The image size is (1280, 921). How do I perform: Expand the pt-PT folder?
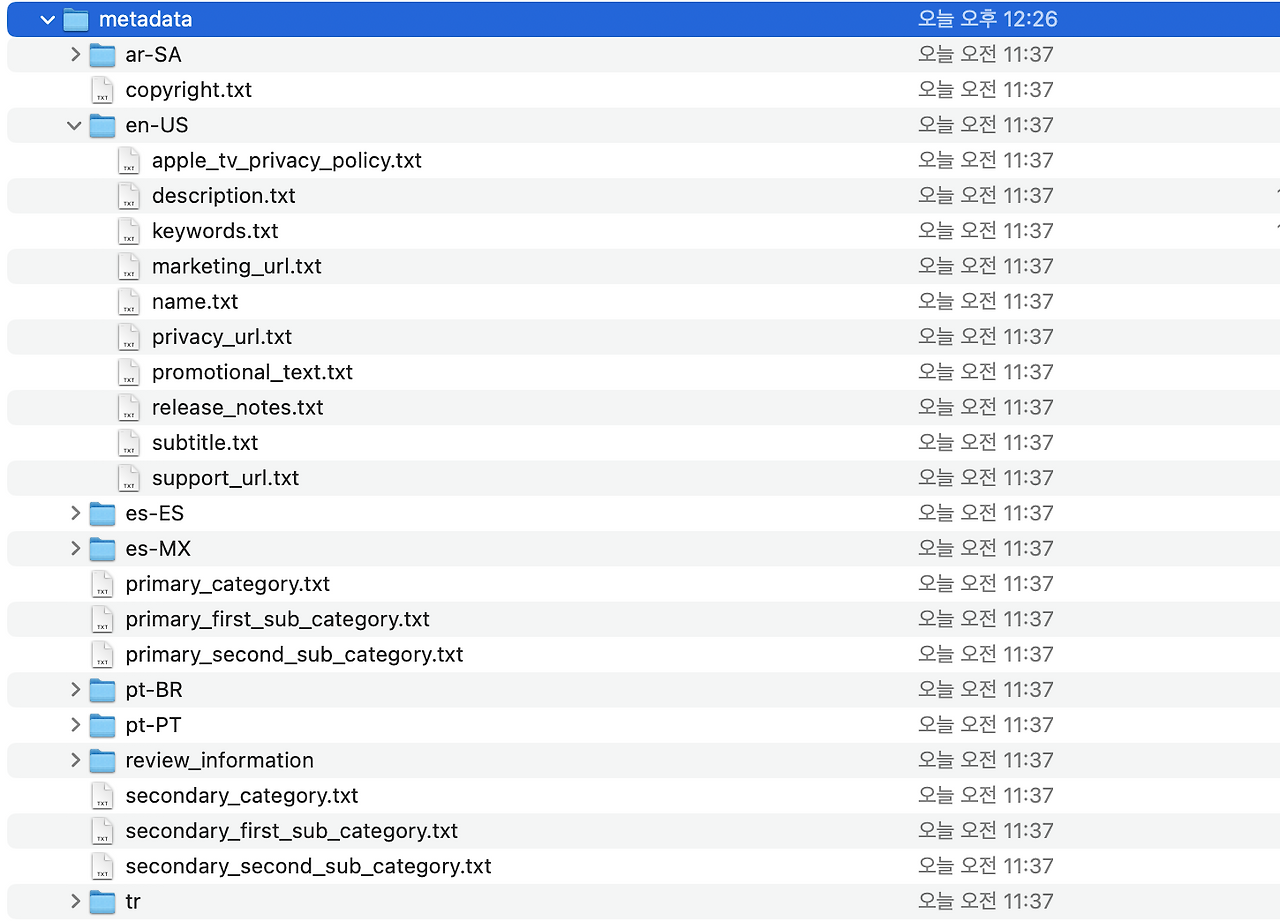[x=75, y=724]
